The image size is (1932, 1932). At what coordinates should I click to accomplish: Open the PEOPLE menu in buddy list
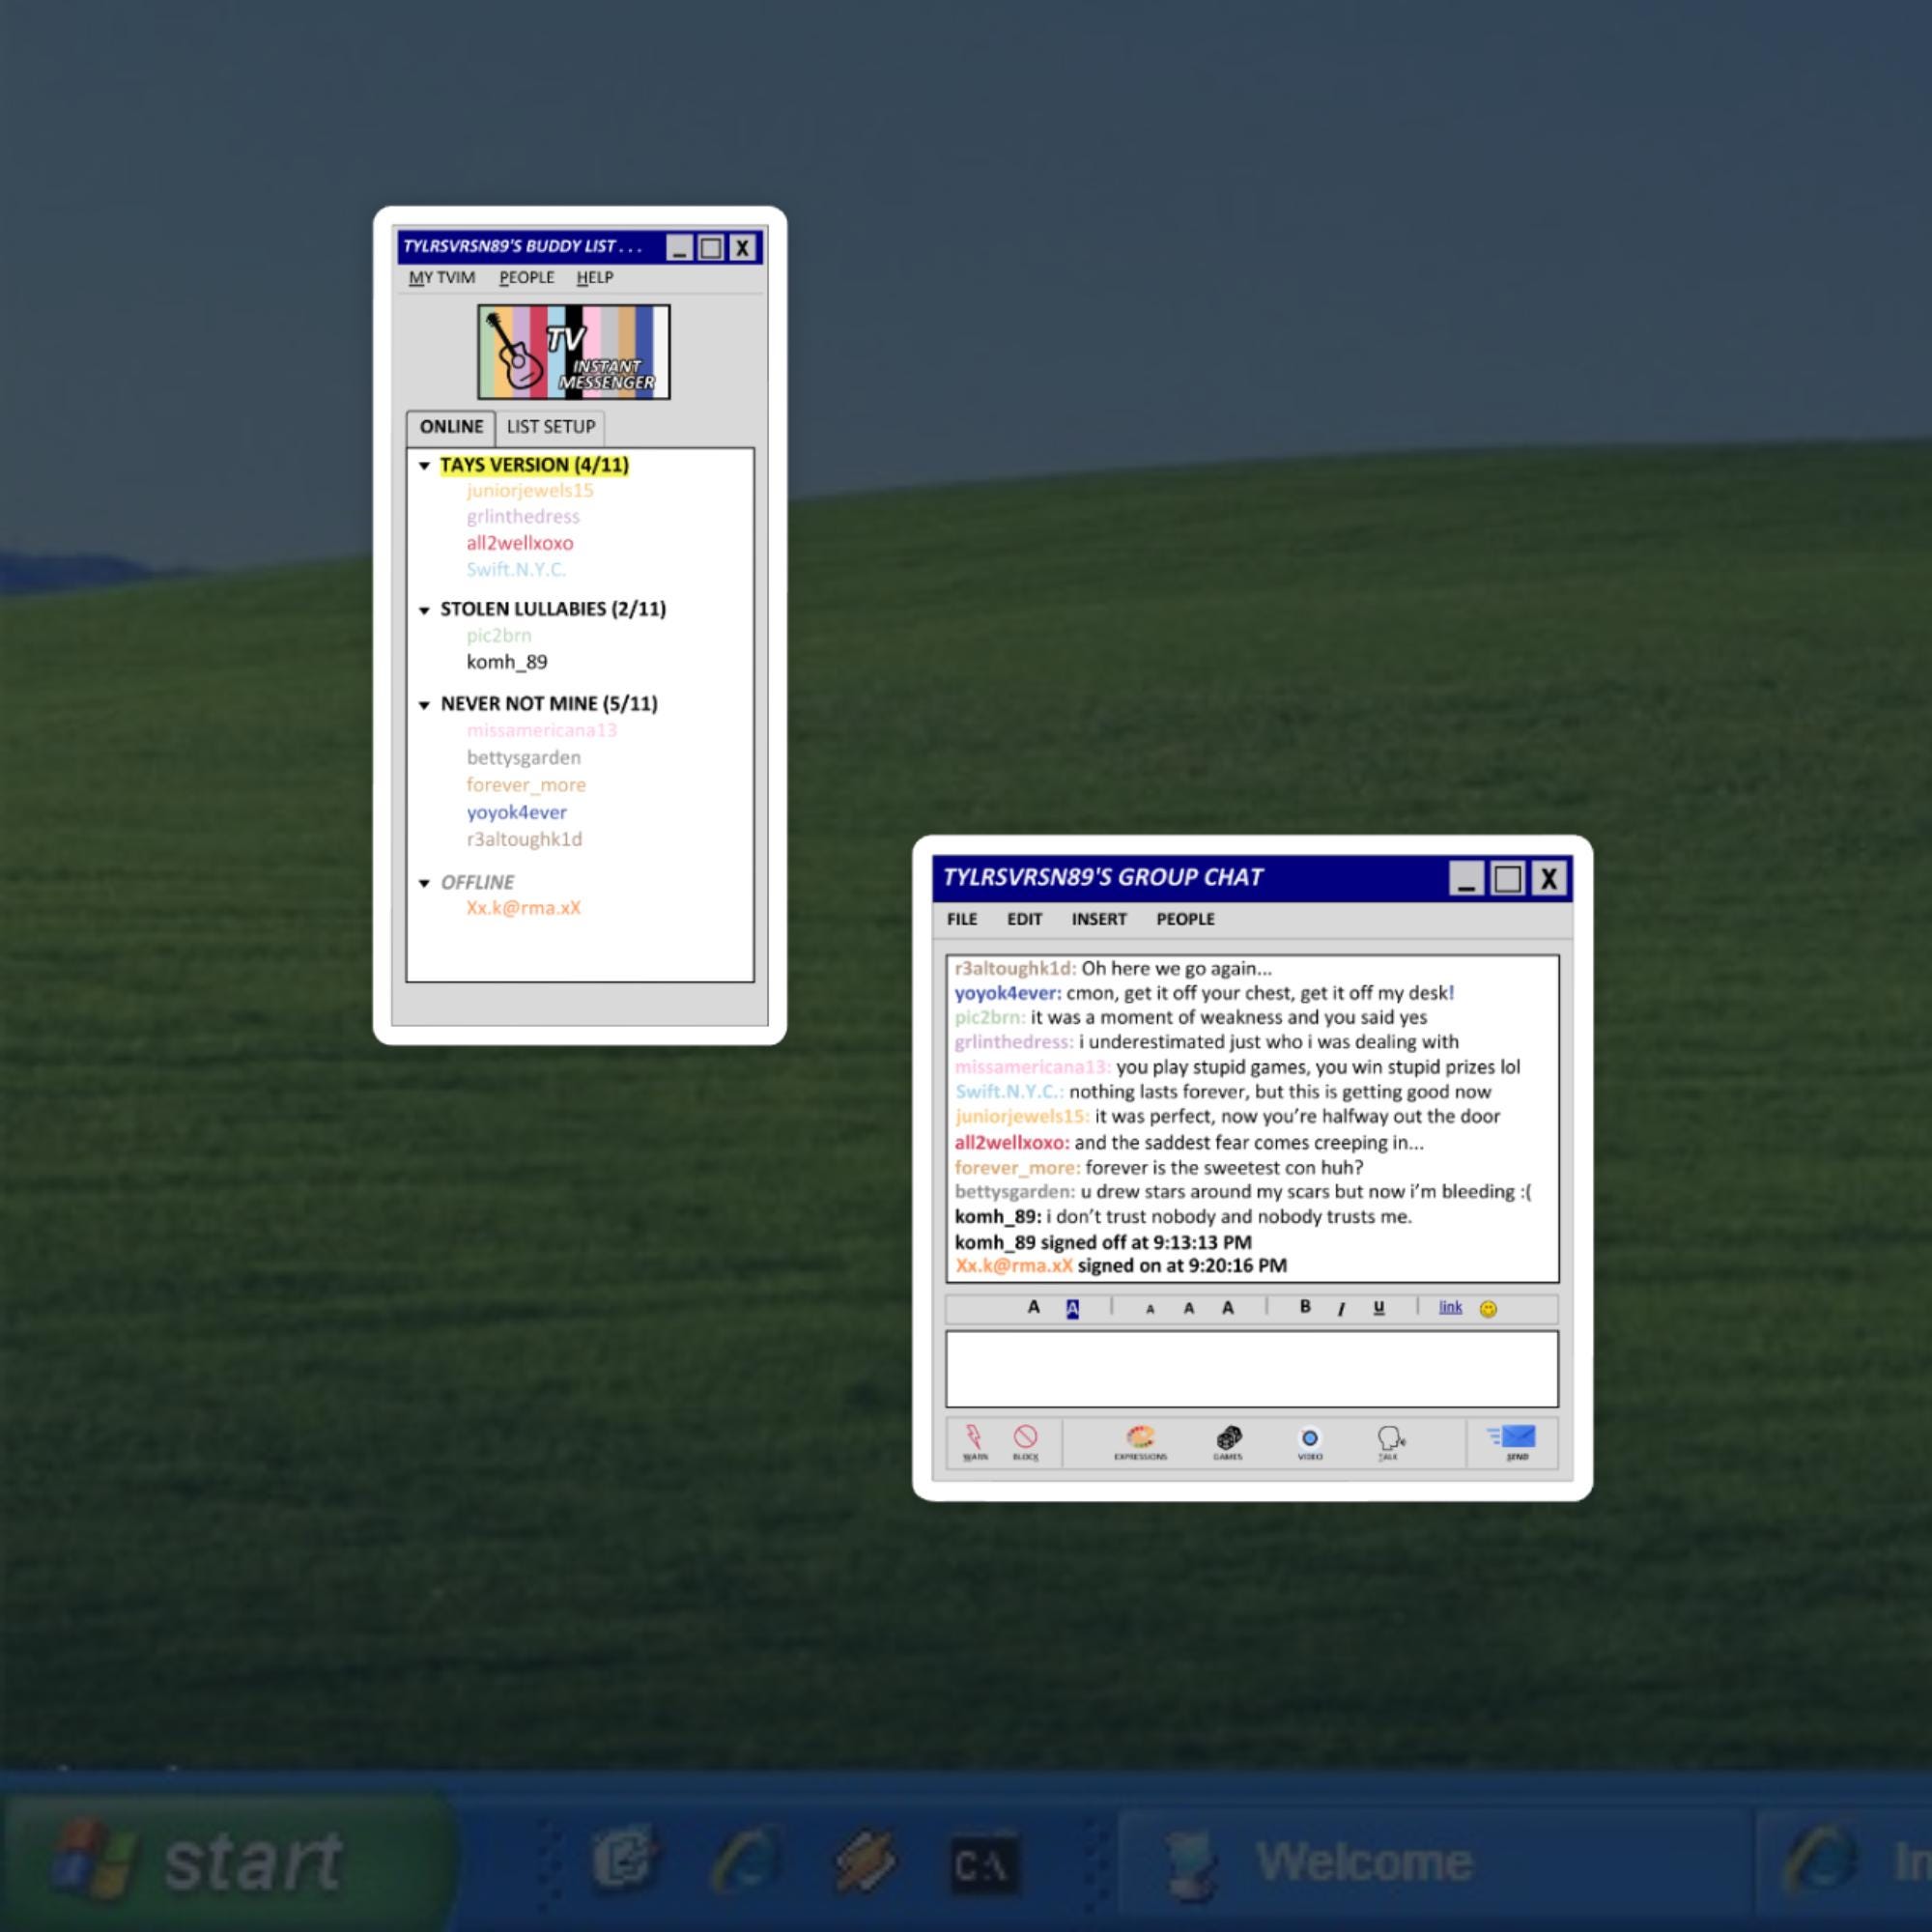click(x=527, y=278)
